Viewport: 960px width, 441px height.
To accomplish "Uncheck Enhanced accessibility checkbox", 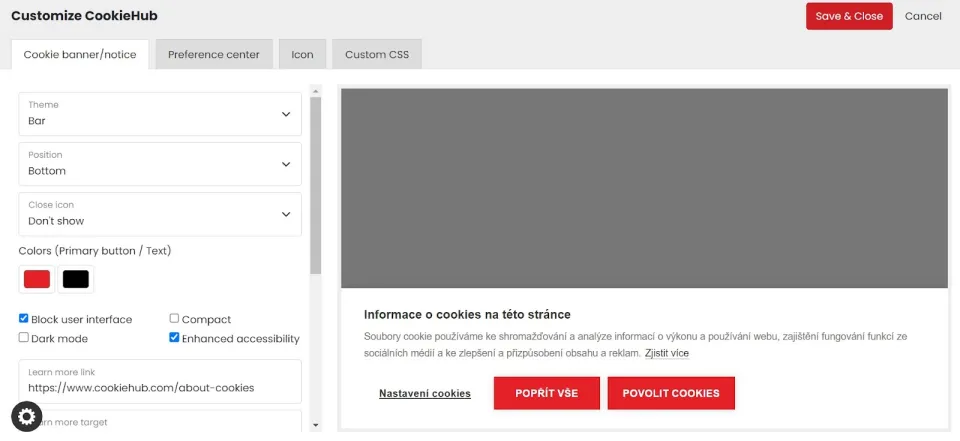I will point(174,337).
